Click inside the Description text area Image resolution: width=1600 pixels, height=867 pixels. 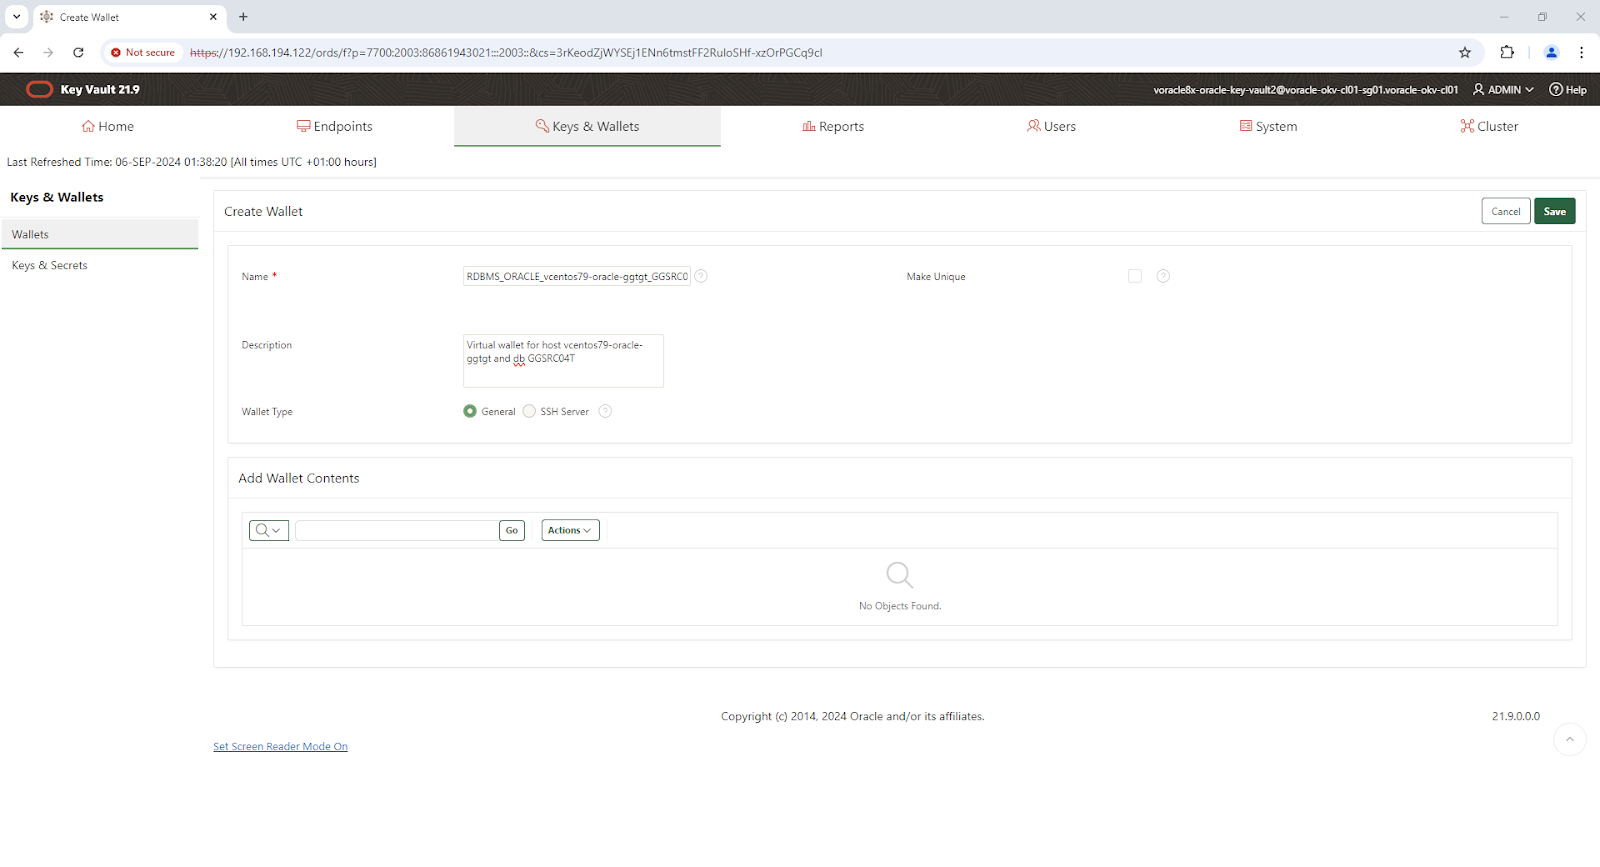click(563, 360)
